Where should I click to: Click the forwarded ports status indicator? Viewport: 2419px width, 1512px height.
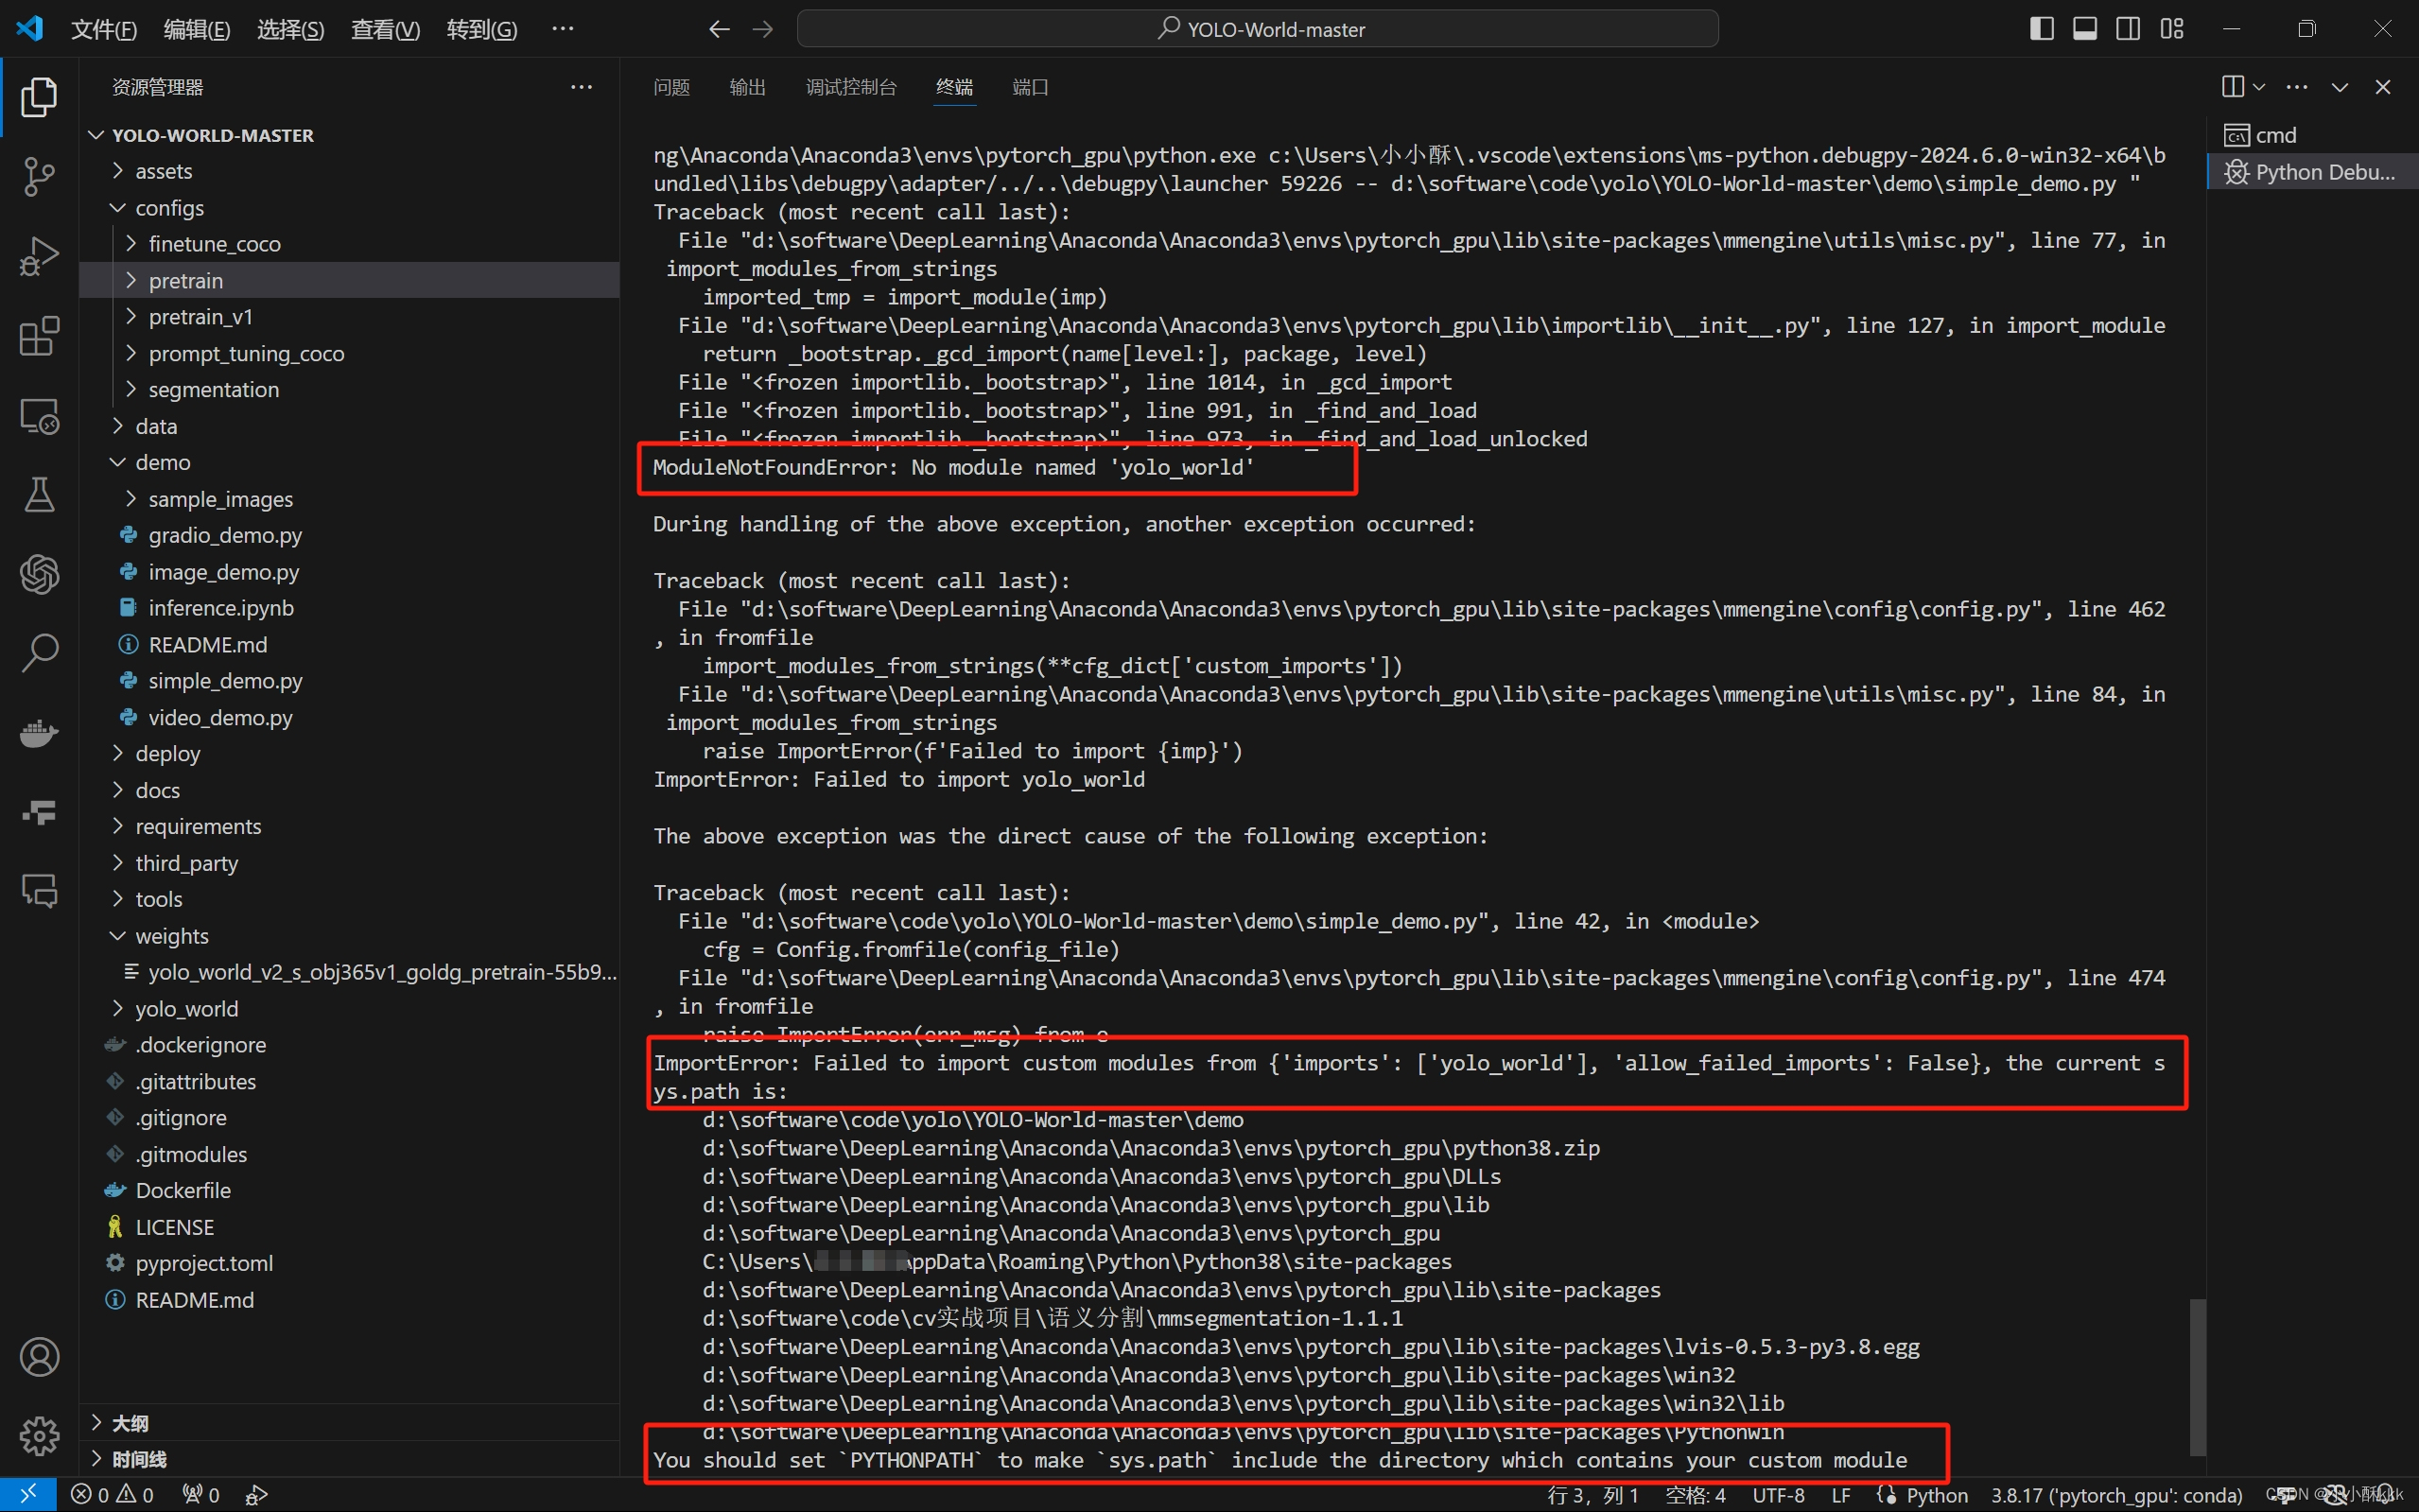tap(201, 1495)
